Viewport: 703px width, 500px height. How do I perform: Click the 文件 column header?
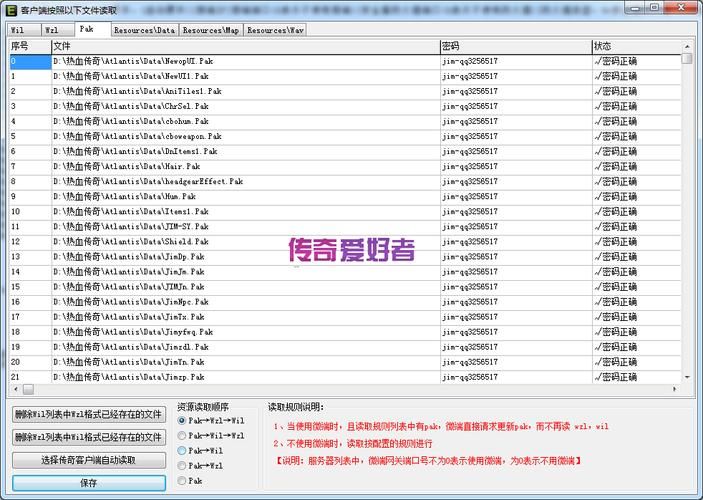tap(246, 46)
